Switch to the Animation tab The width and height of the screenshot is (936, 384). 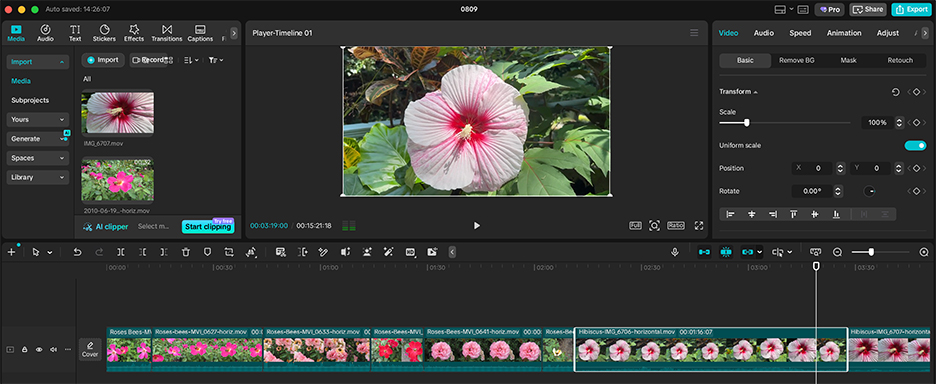click(x=843, y=33)
